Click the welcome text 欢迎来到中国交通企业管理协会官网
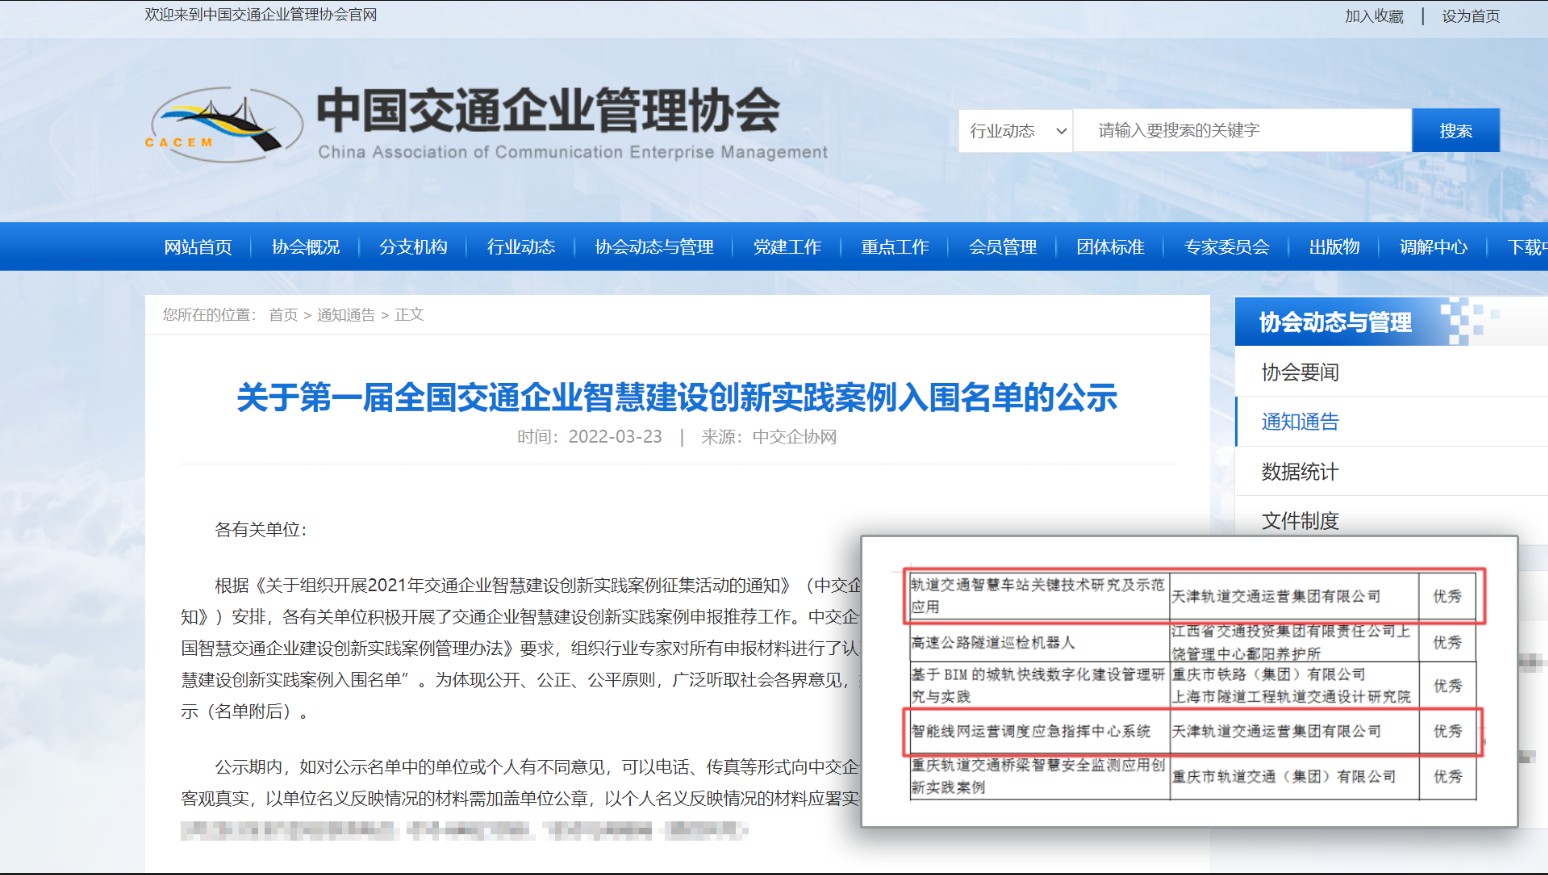 tap(261, 15)
